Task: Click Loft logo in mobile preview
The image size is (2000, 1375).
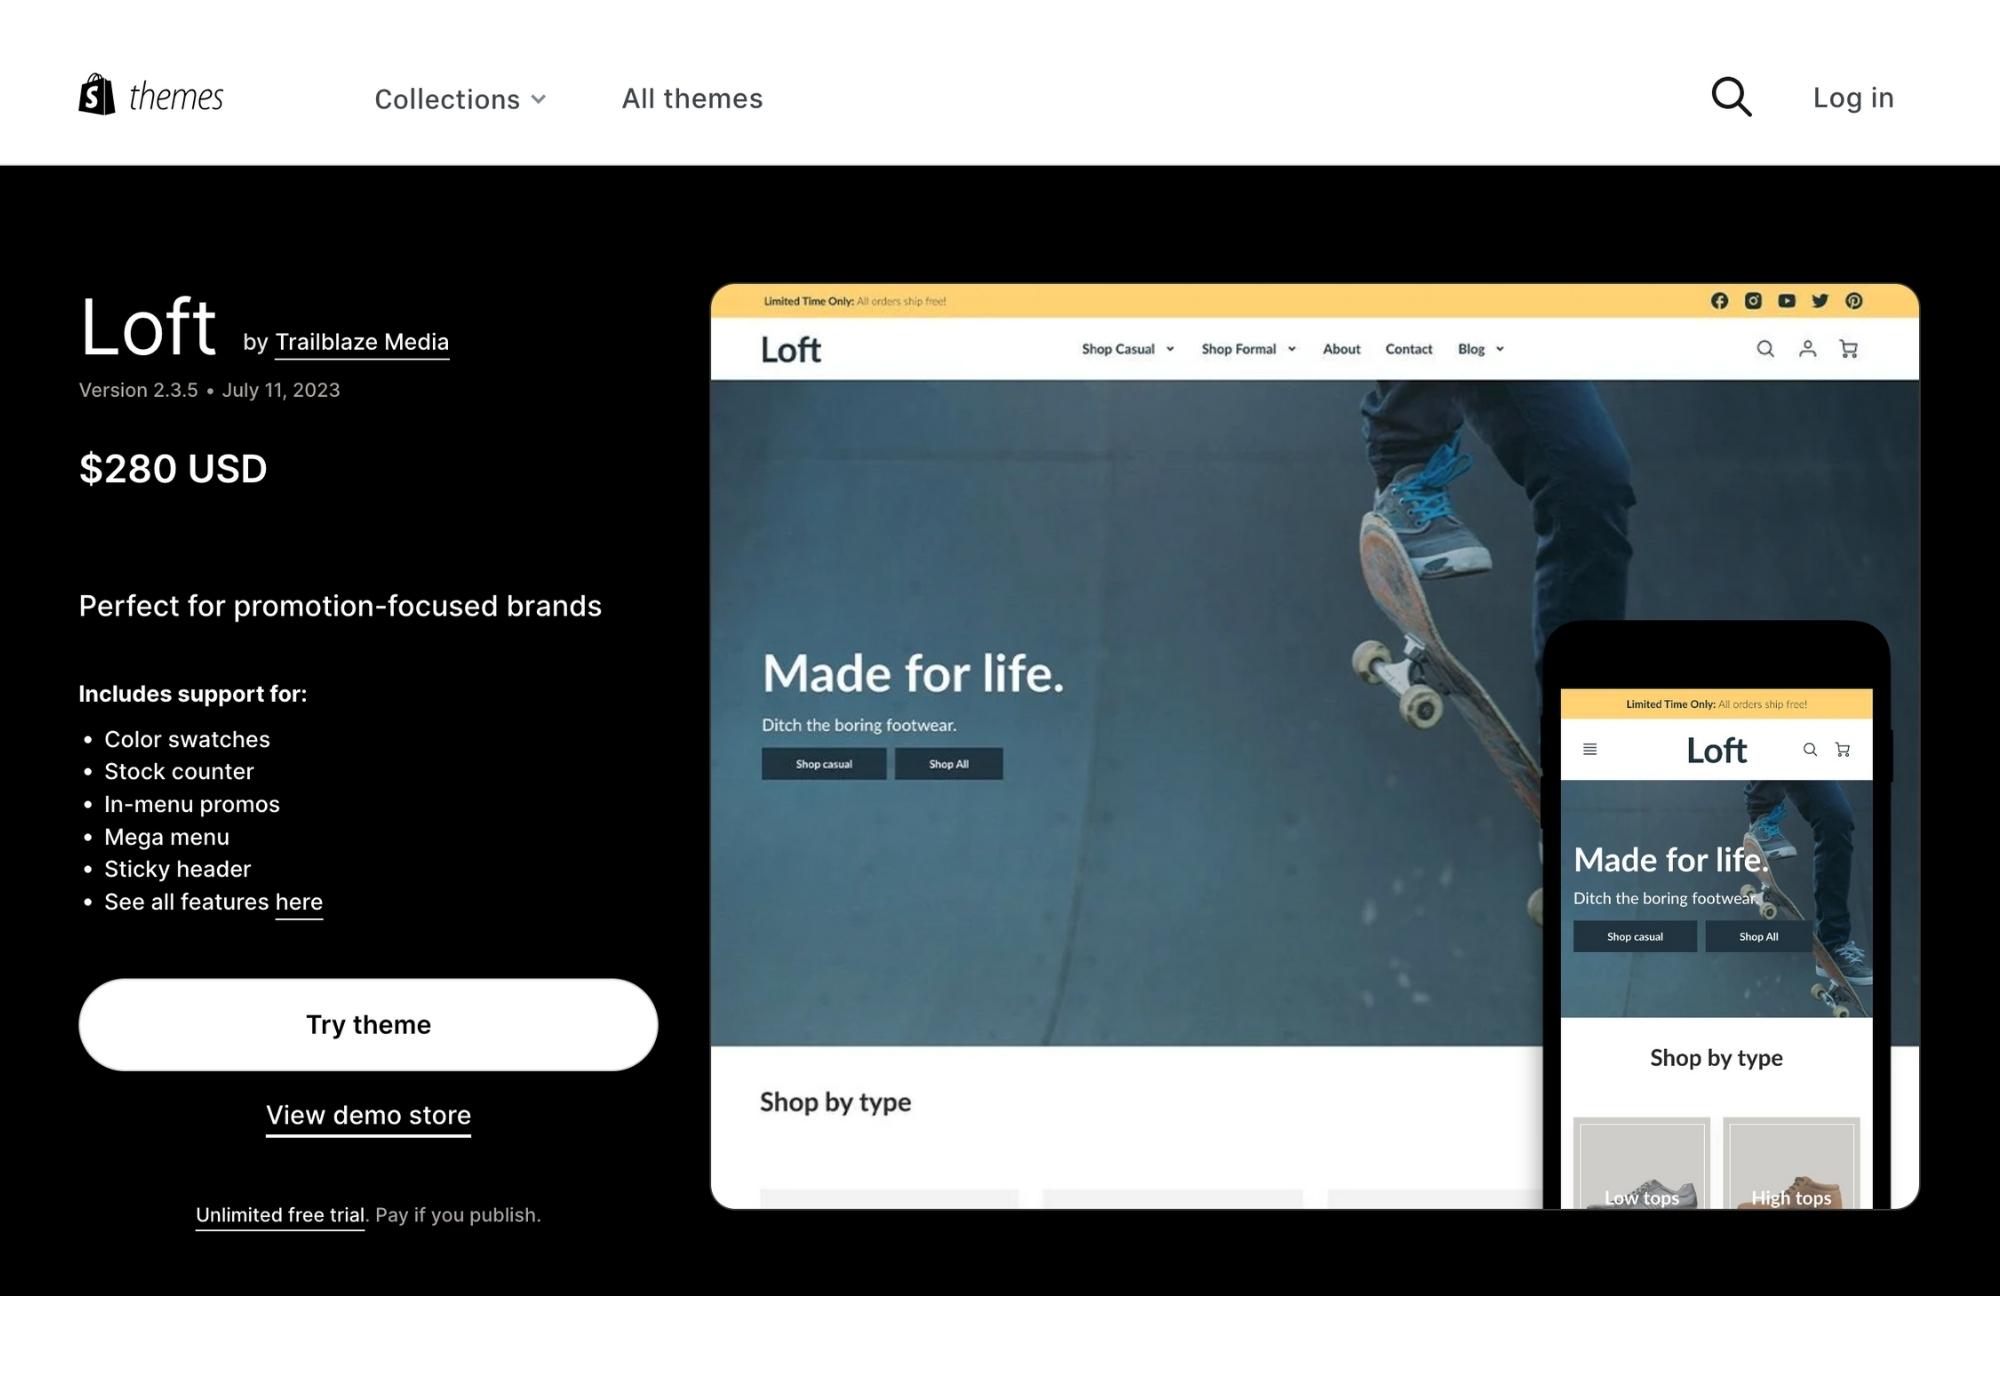Action: pyautogui.click(x=1716, y=750)
